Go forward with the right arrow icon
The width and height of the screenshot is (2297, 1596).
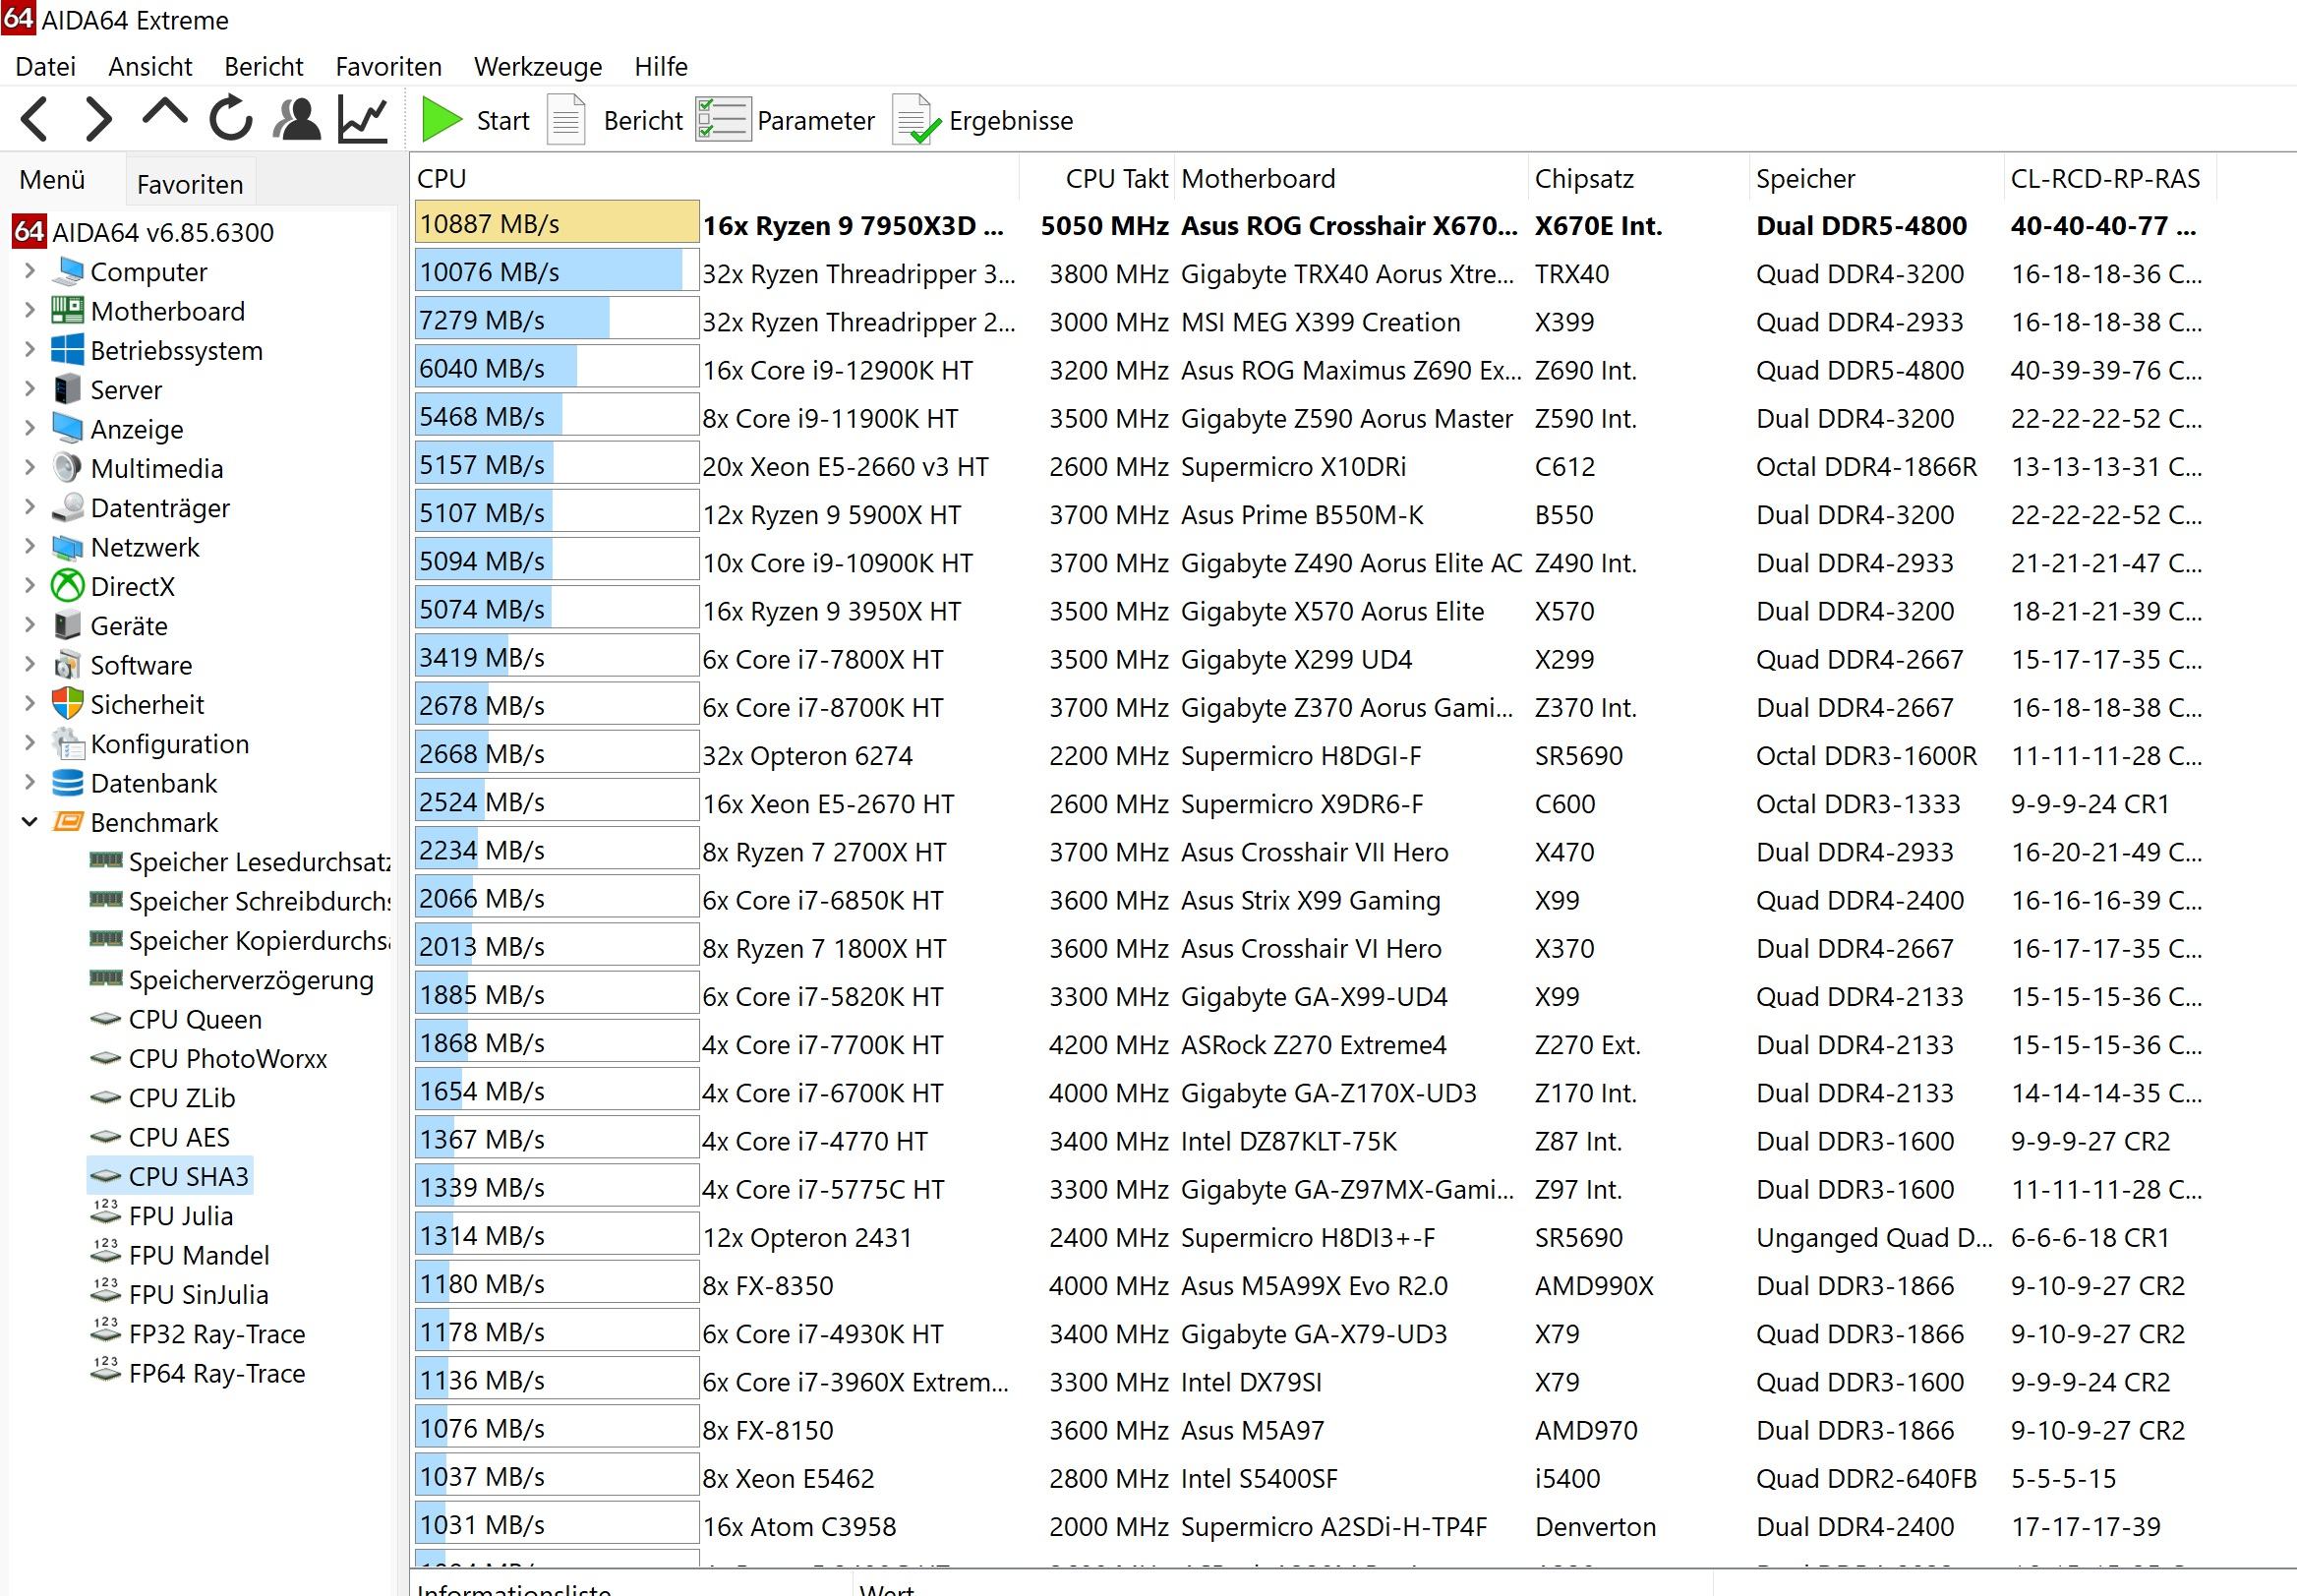tap(98, 119)
